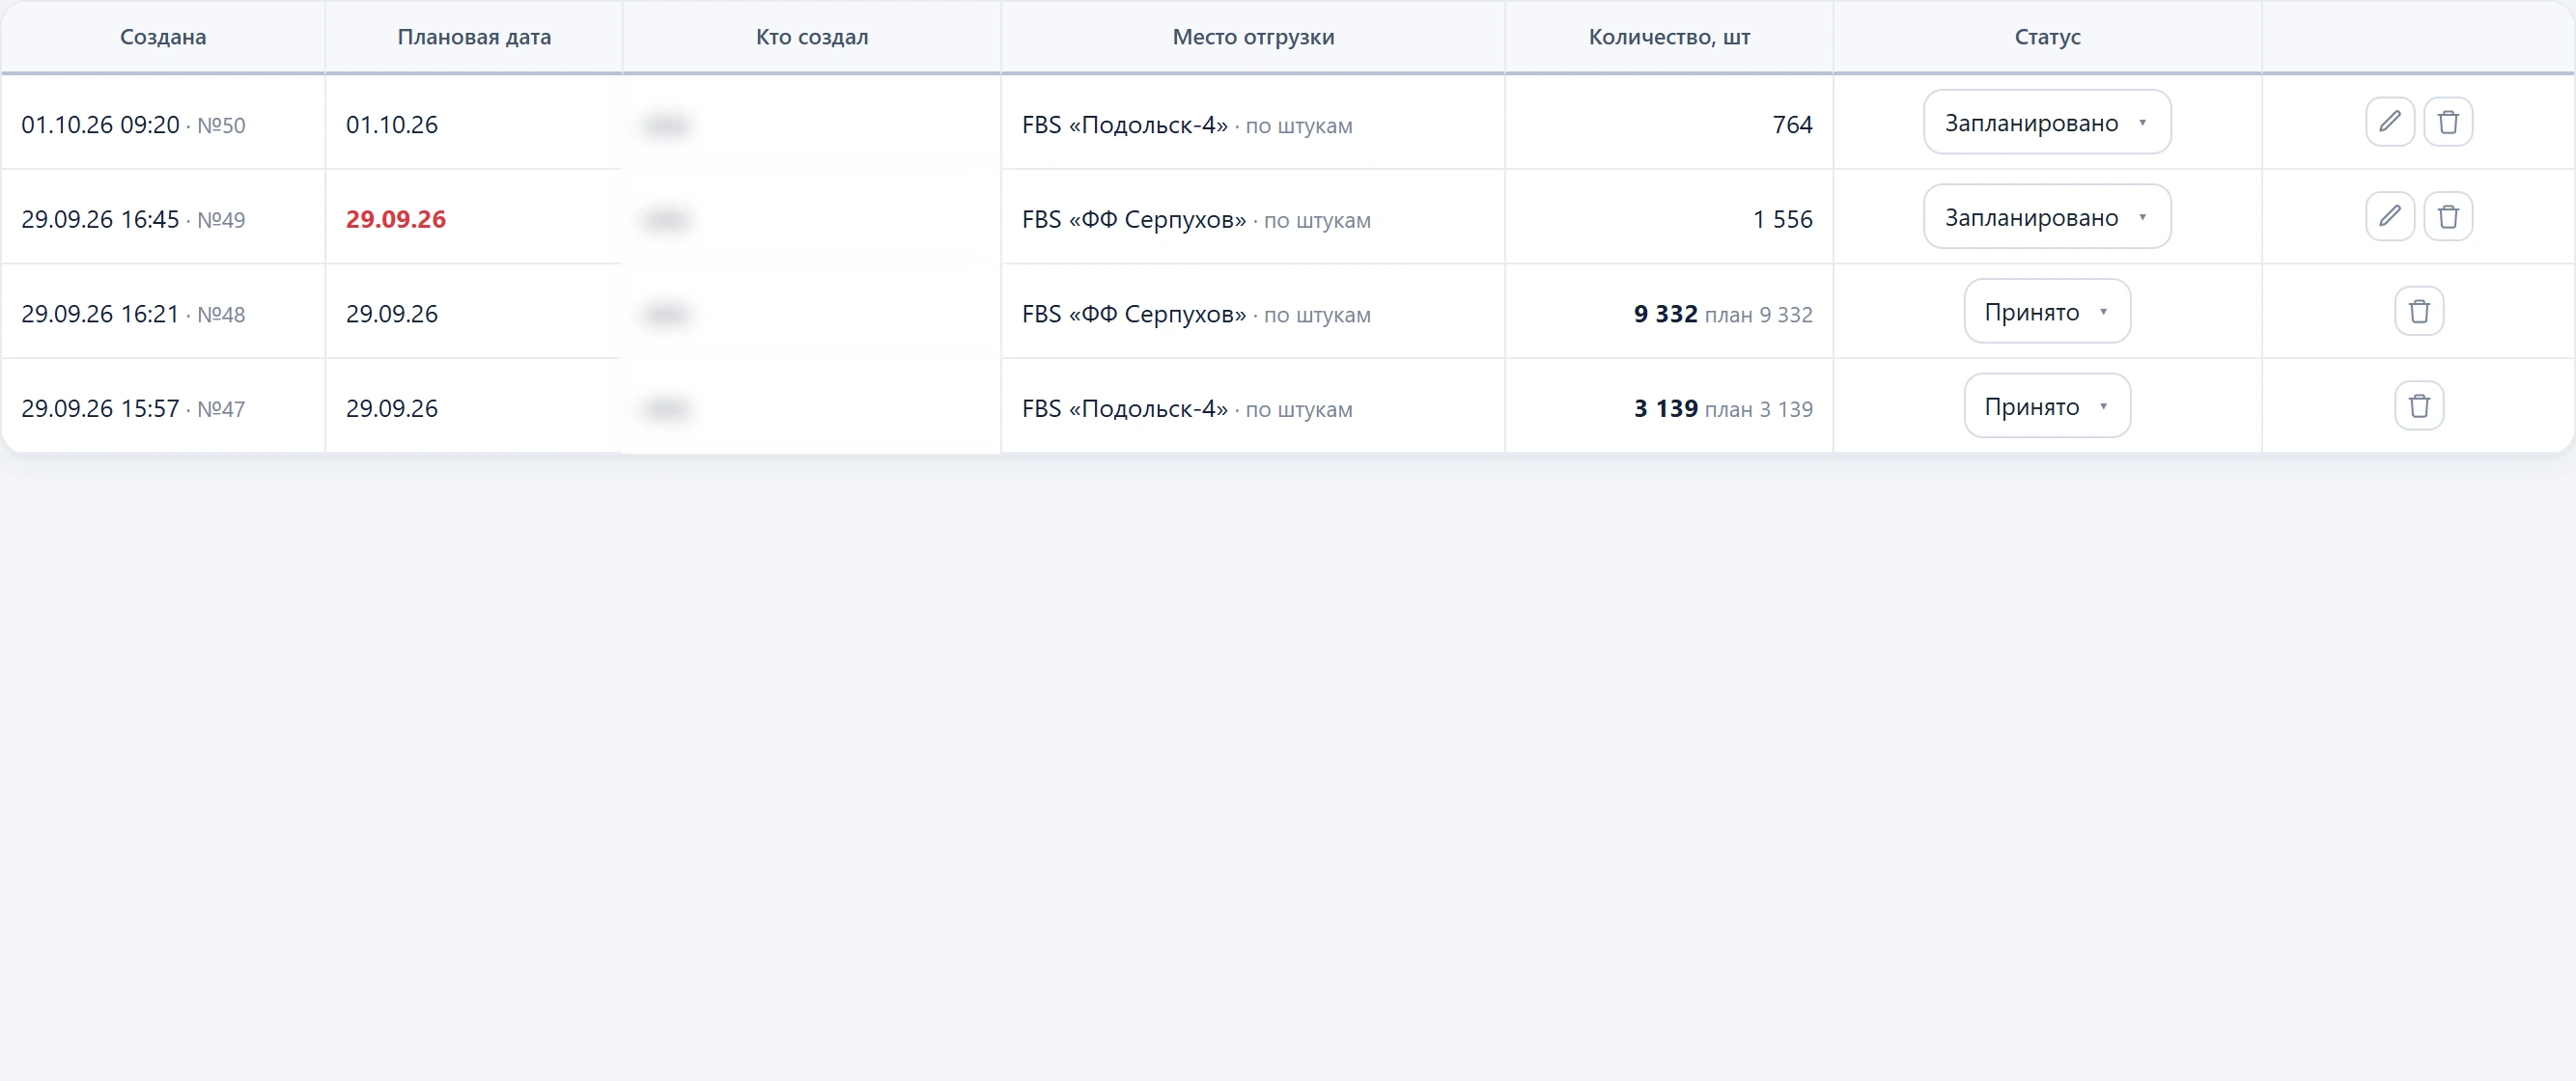Delete shipment №50 with trash icon
The width and height of the screenshot is (2576, 1081).
coord(2448,122)
